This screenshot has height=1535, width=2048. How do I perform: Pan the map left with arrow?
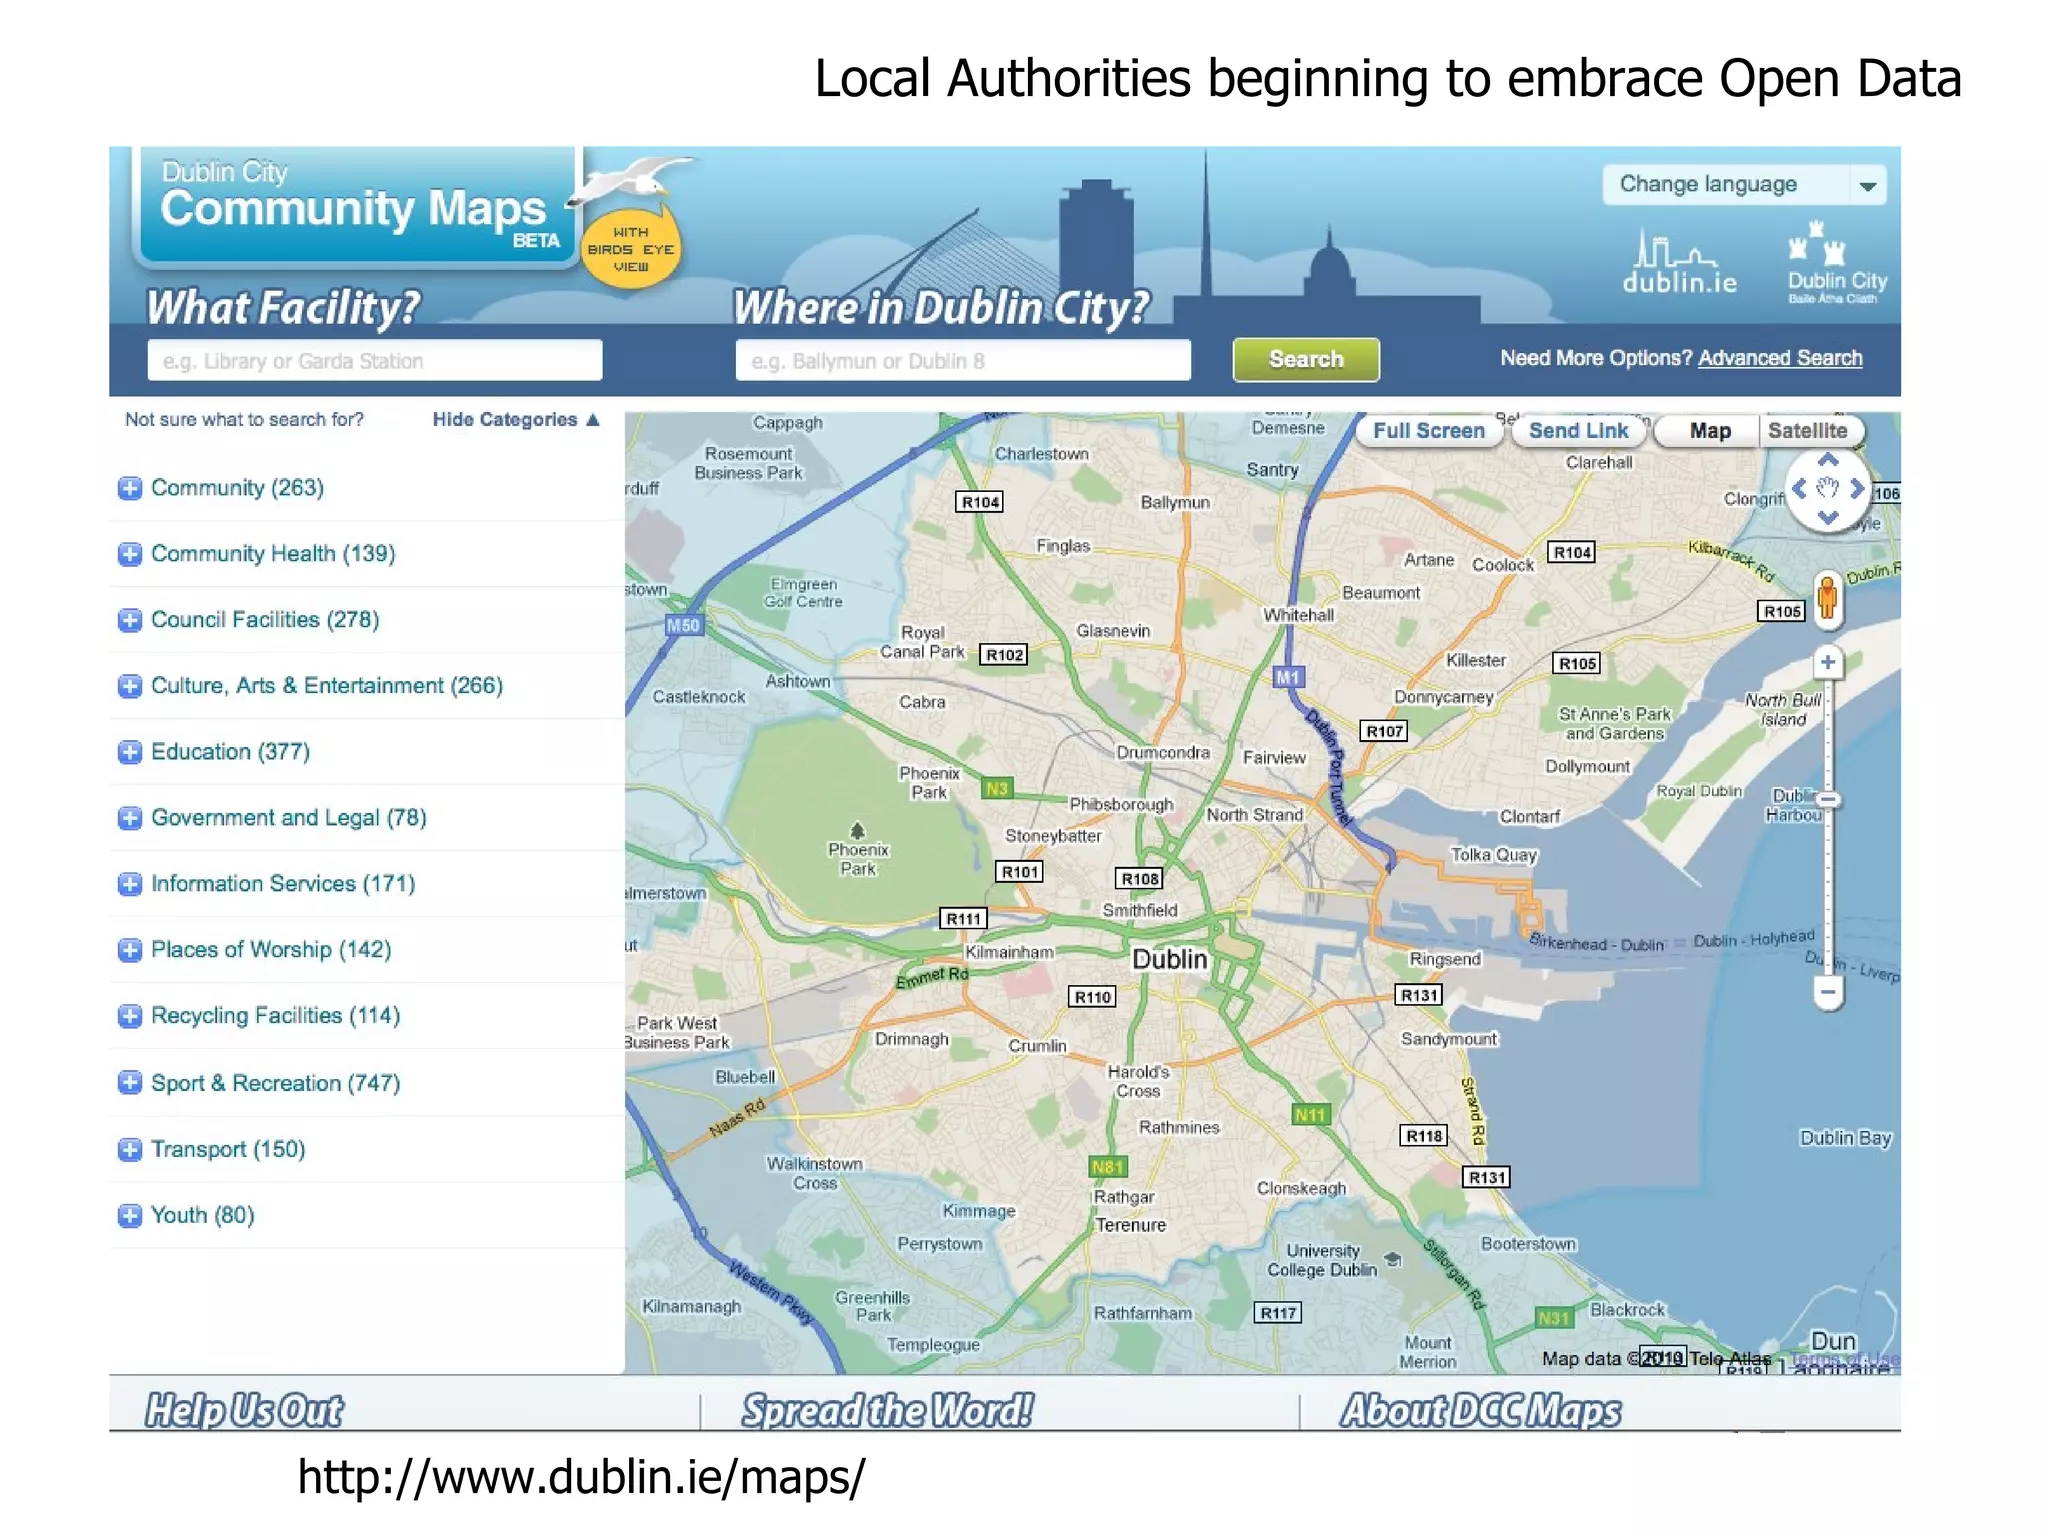[x=1799, y=488]
